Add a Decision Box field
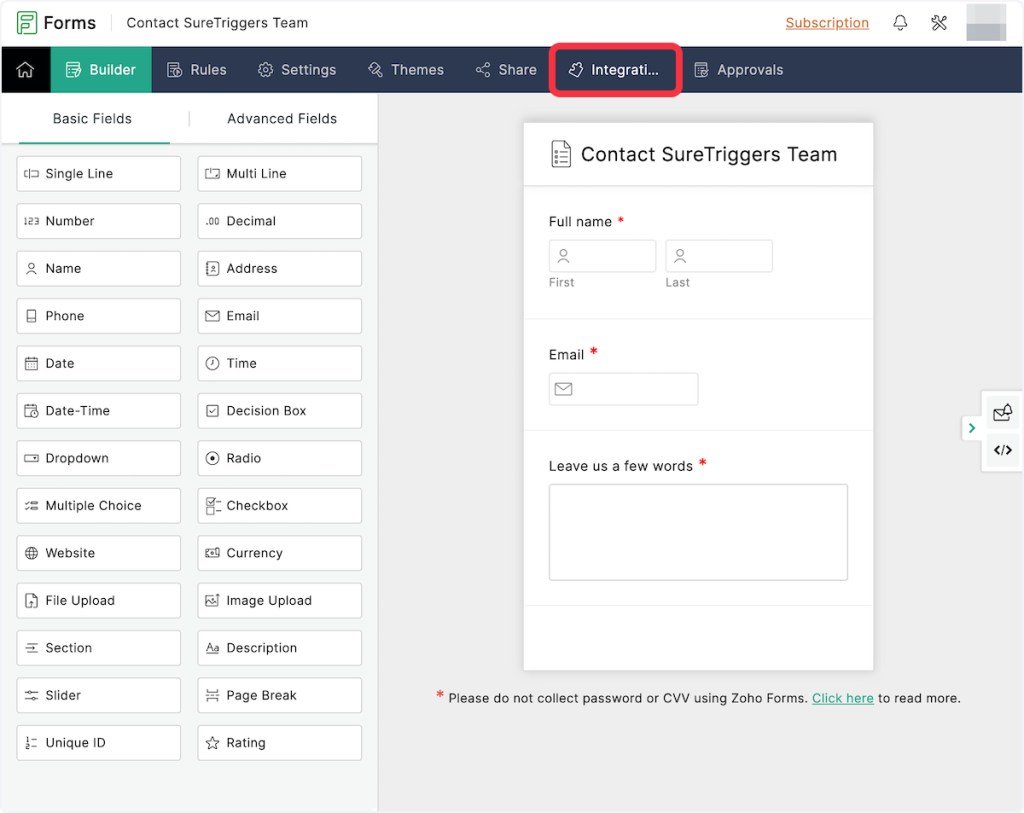 279,411
